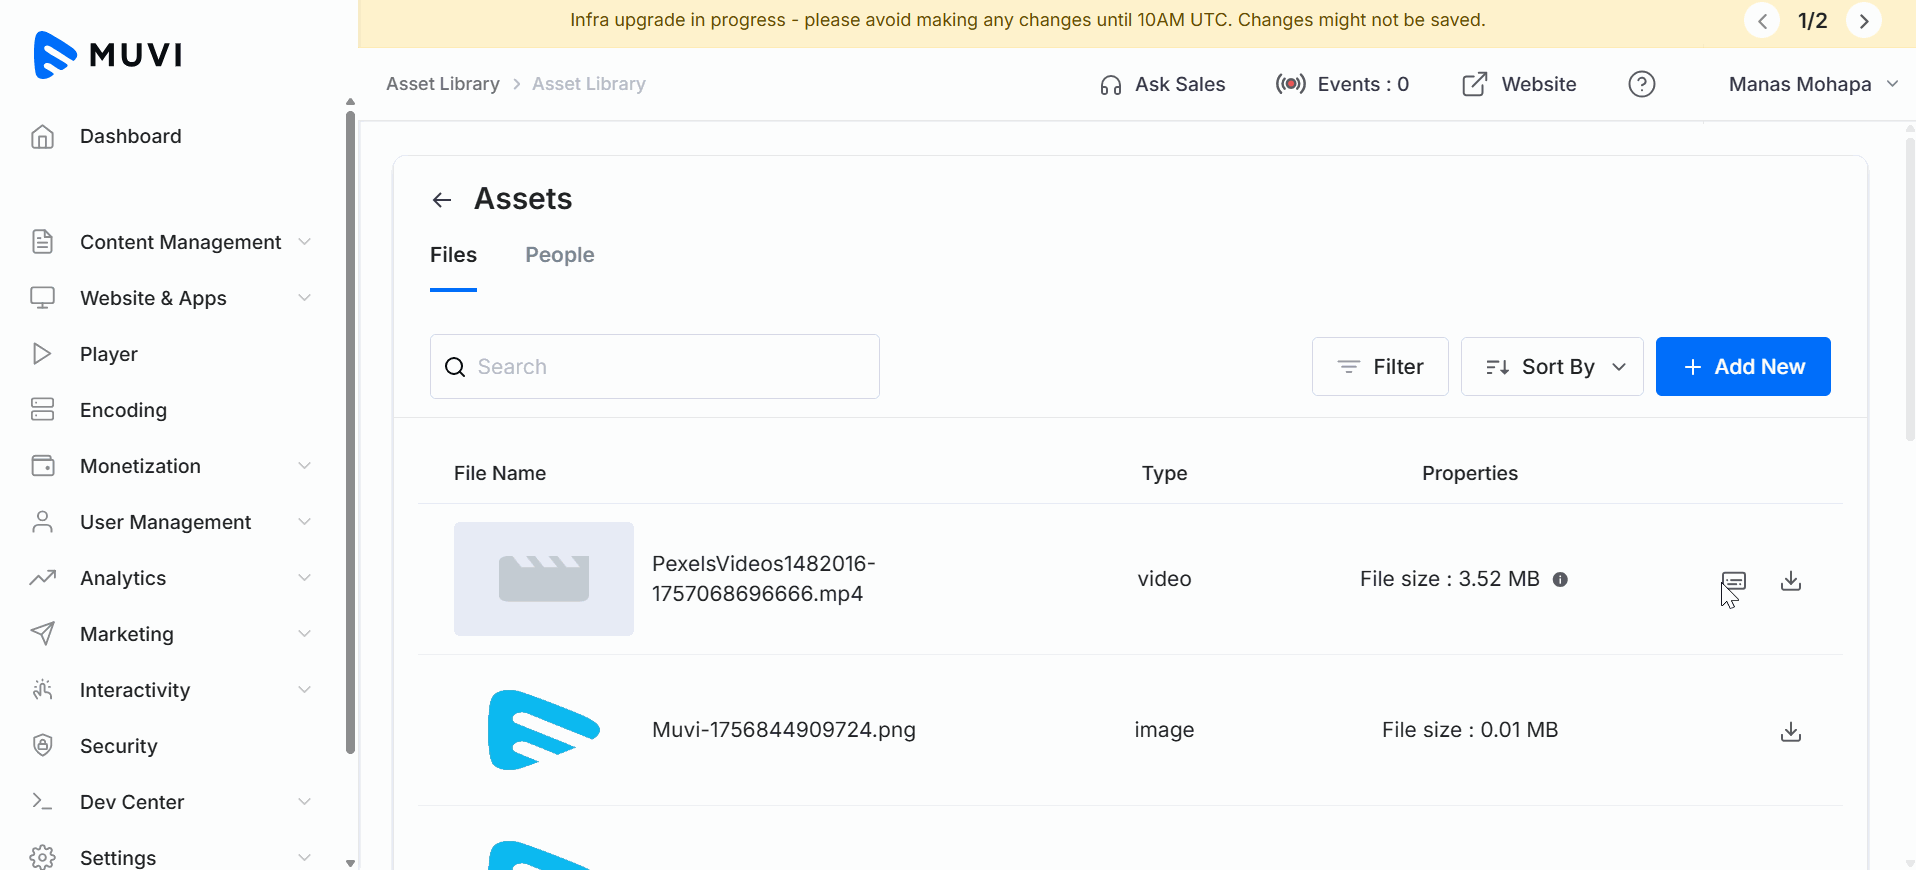Click the File Name column header

[500, 473]
